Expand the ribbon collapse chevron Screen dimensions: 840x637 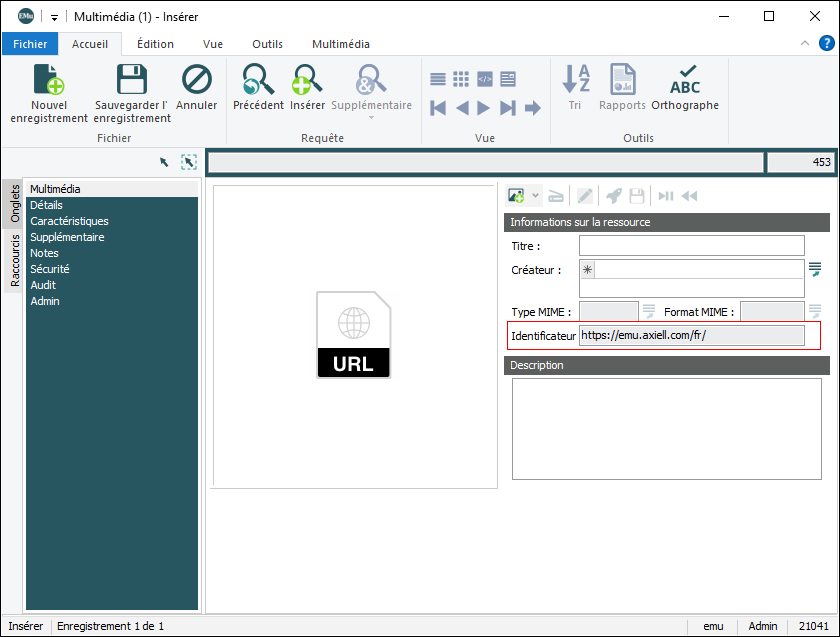tap(805, 44)
